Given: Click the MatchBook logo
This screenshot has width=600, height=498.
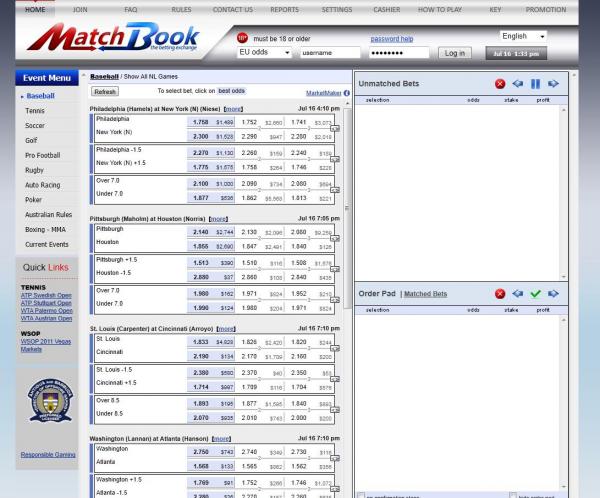Looking at the screenshot, I should tap(113, 38).
